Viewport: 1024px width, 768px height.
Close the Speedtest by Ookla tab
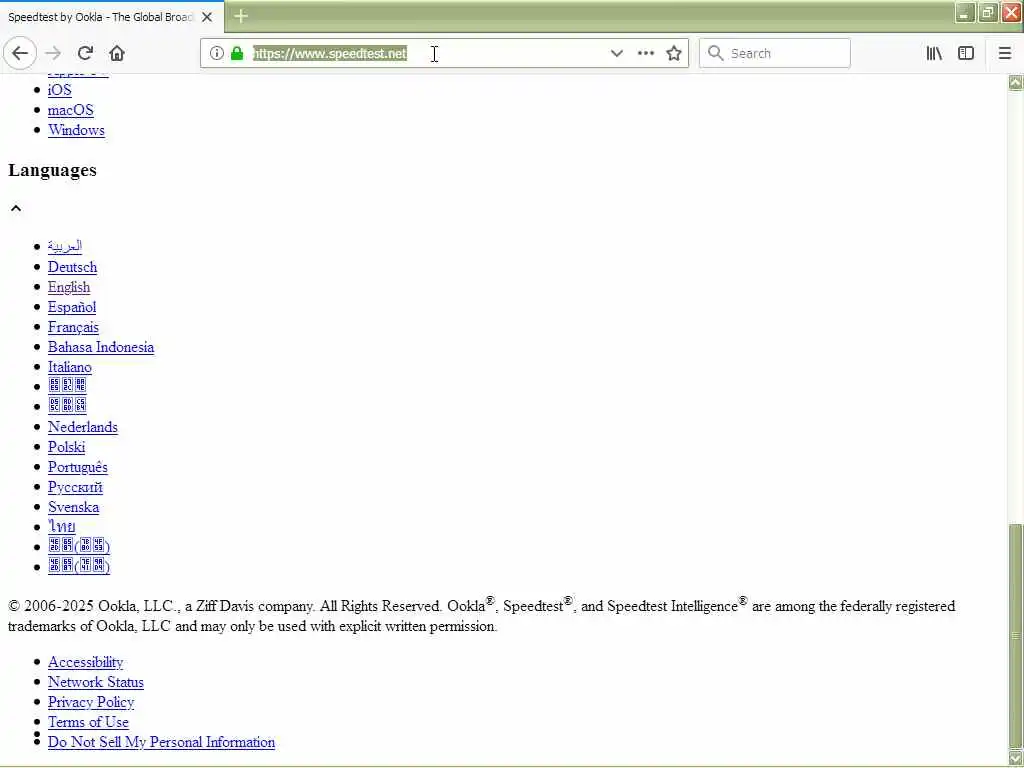click(x=206, y=17)
